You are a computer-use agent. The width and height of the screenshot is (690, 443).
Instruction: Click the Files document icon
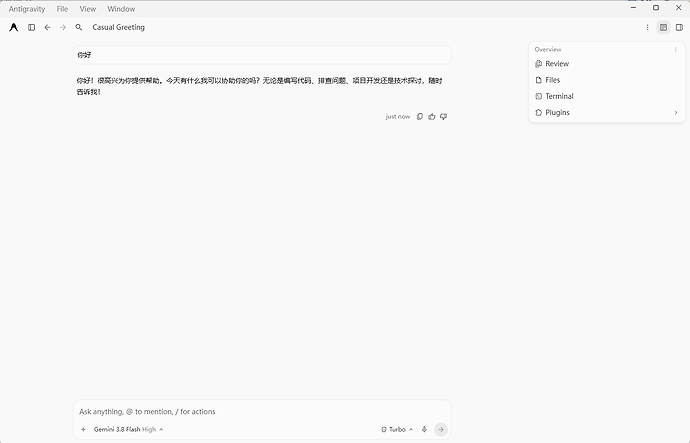538,80
